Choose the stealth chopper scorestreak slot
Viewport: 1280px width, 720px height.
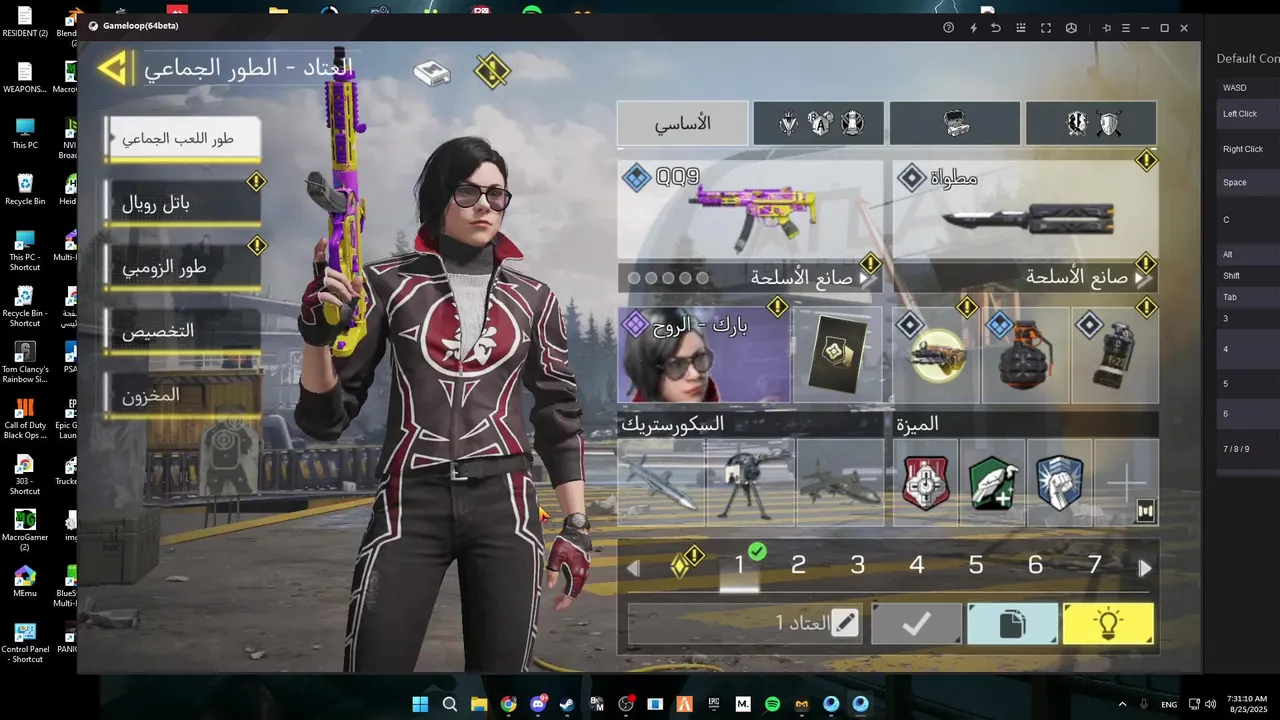840,482
